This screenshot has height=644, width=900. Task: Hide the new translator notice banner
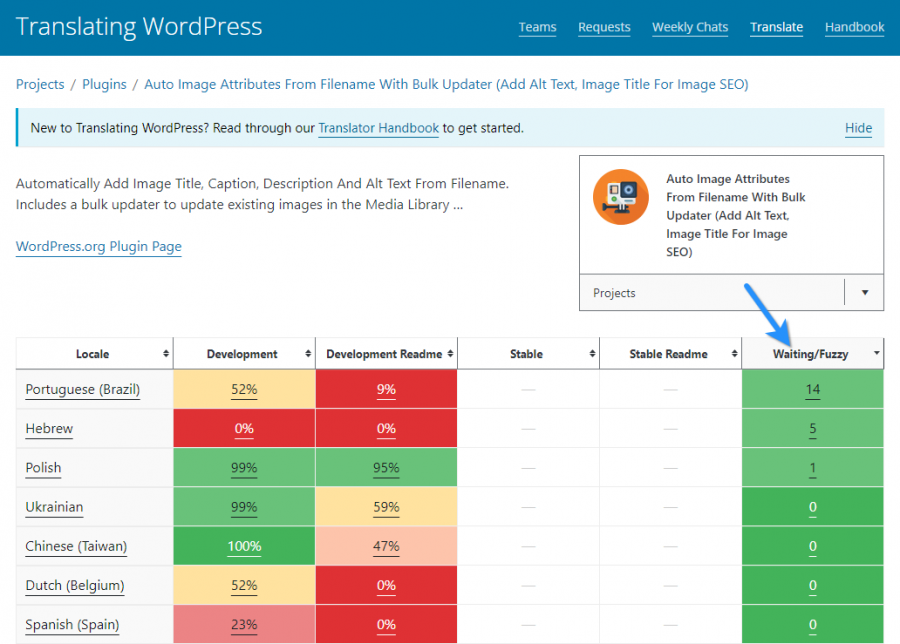coord(858,128)
